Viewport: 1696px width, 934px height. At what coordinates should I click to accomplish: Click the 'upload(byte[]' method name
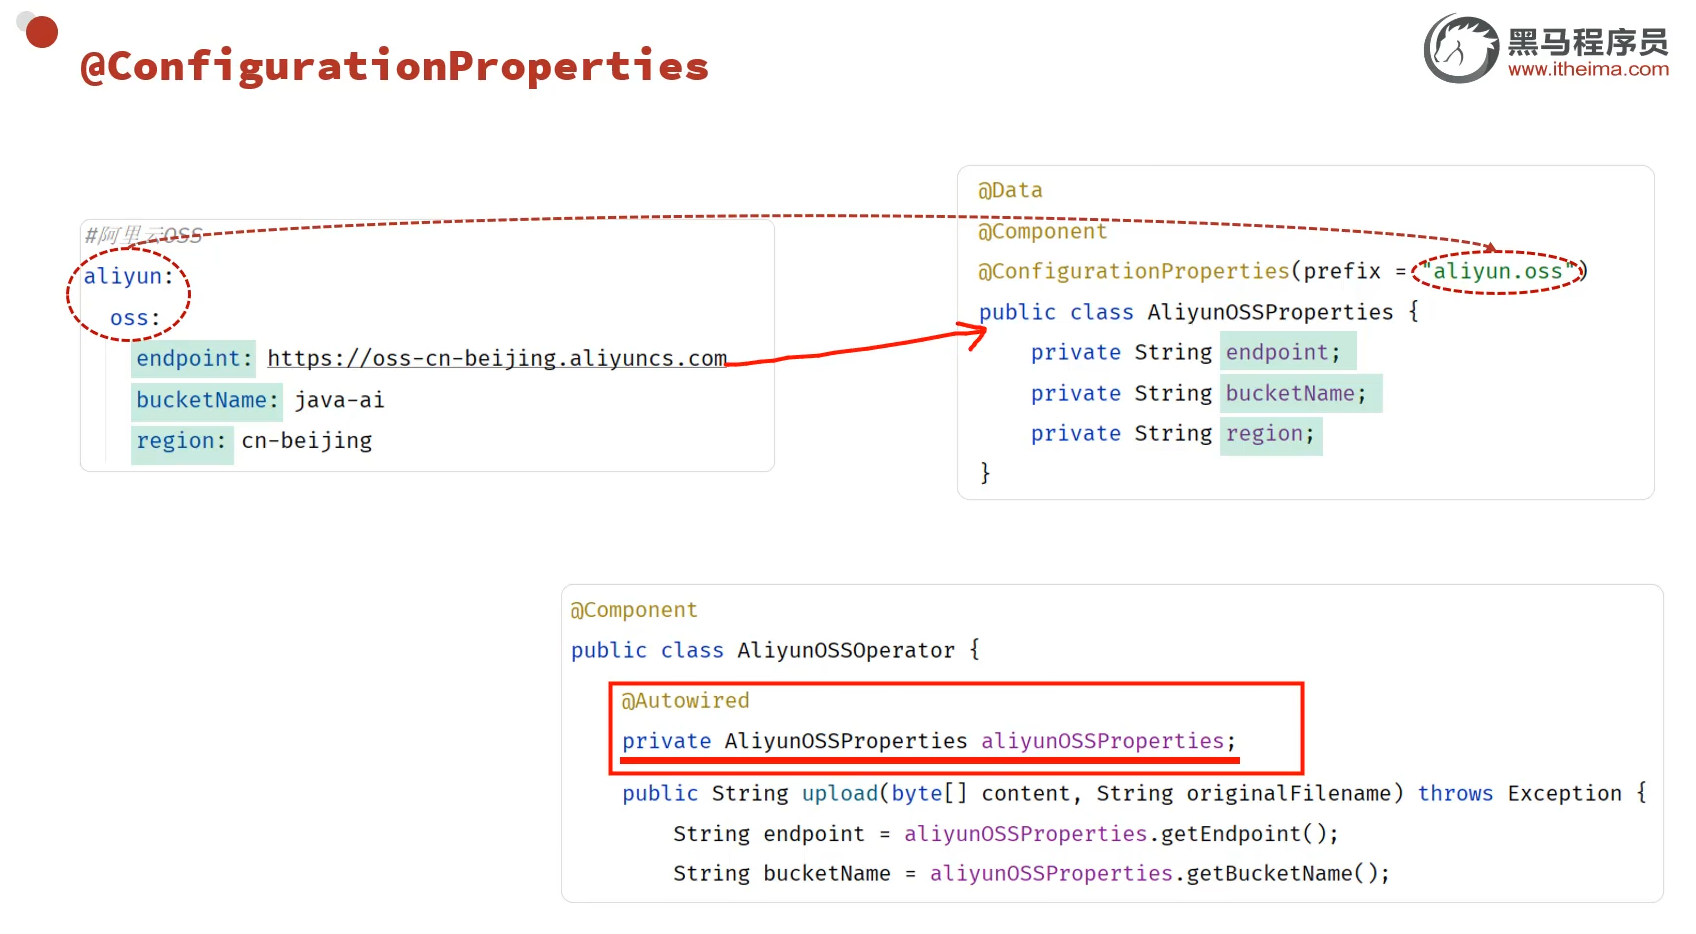[884, 793]
